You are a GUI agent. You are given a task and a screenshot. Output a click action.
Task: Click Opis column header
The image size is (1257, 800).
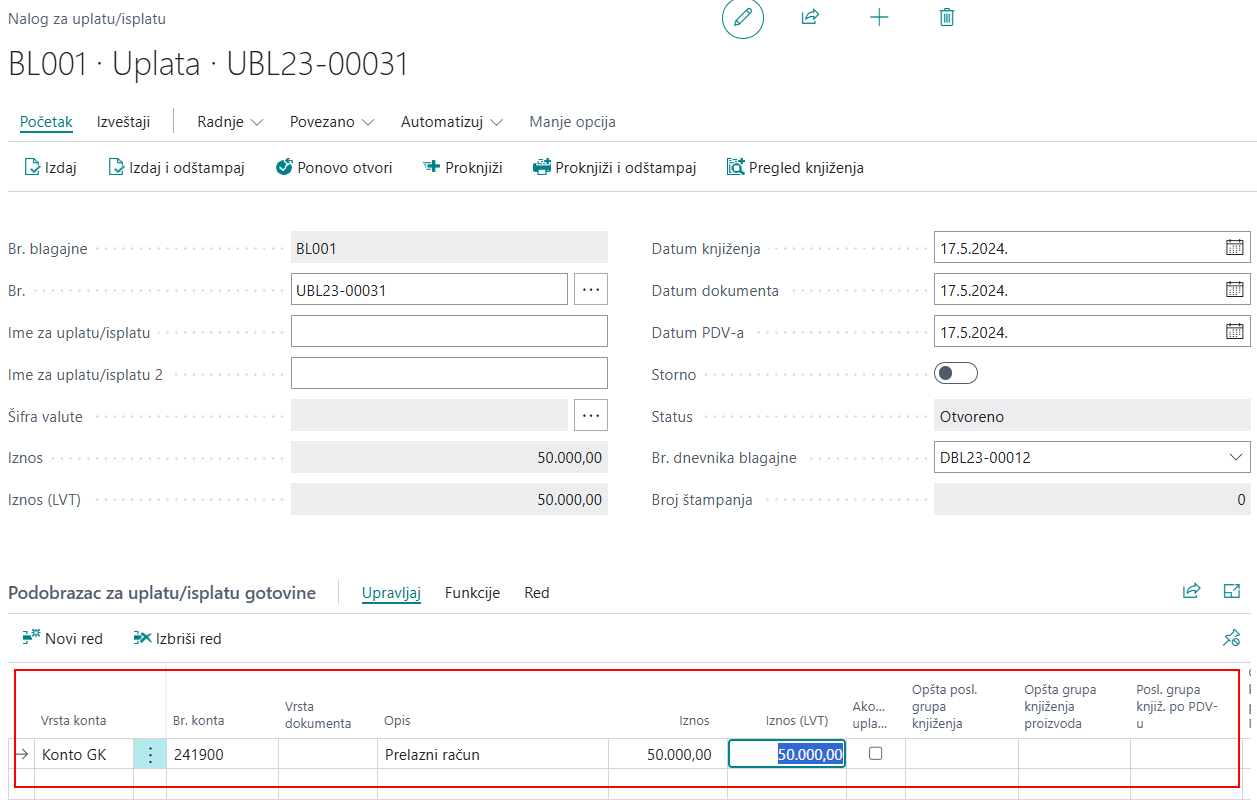click(x=397, y=721)
